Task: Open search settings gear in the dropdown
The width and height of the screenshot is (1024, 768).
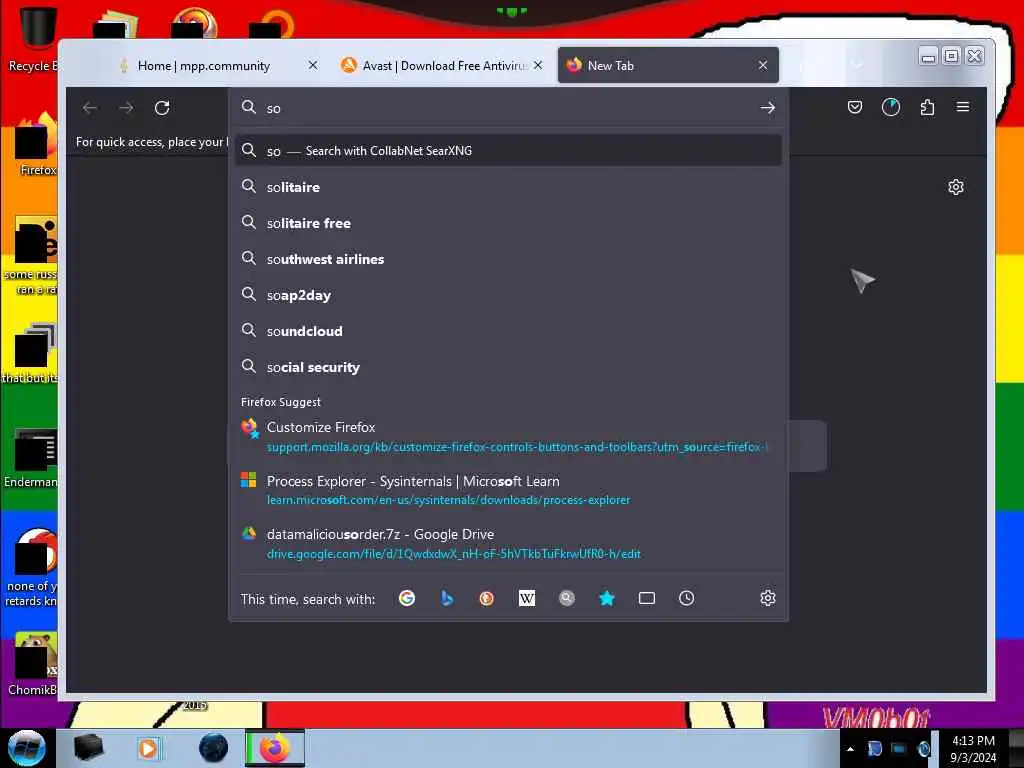Action: click(x=767, y=598)
